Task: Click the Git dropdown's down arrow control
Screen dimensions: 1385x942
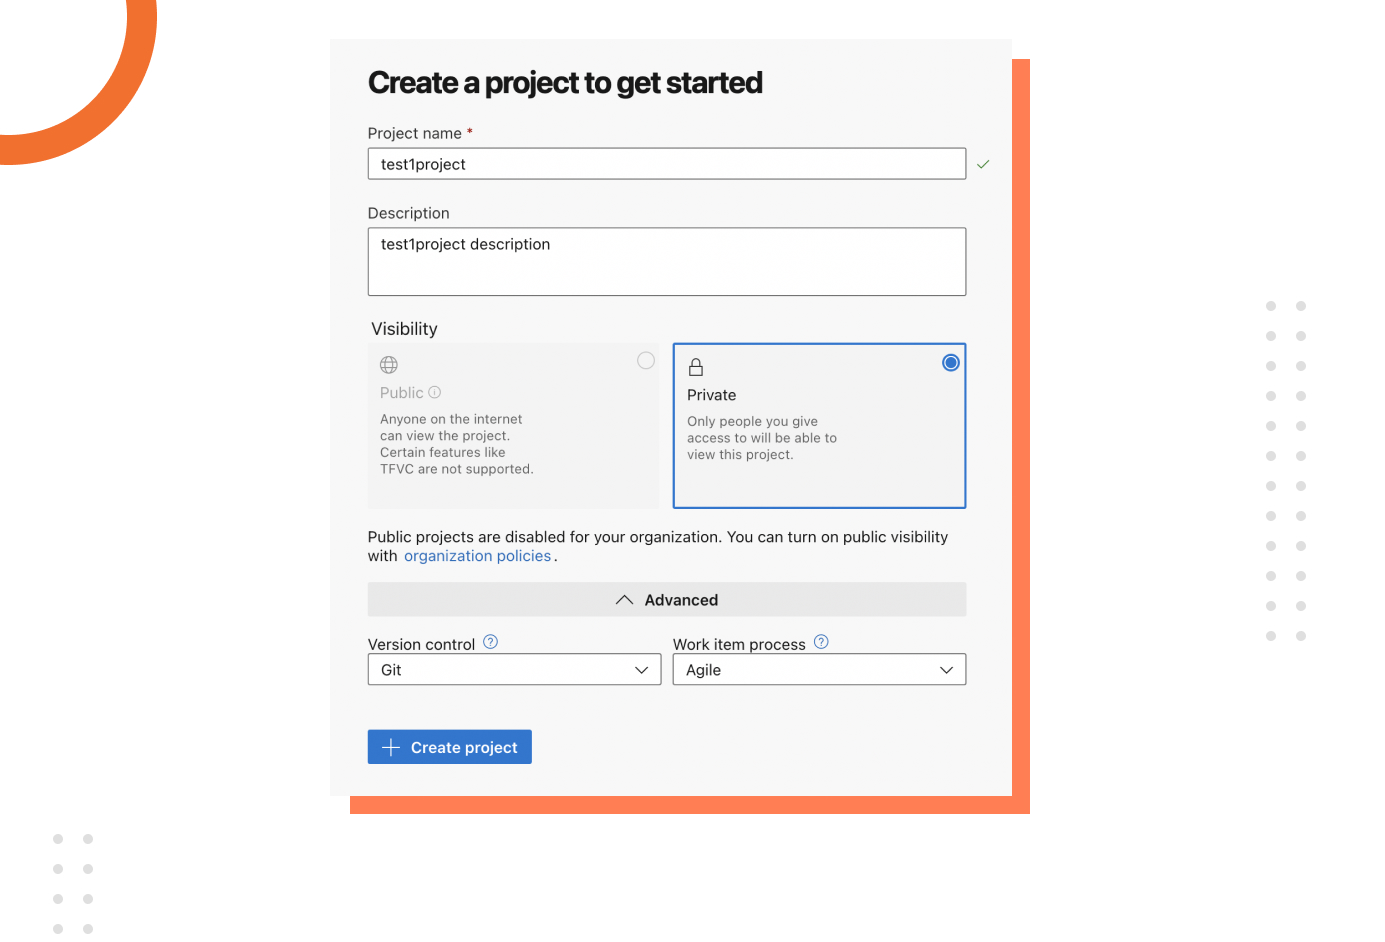Action: [x=641, y=669]
